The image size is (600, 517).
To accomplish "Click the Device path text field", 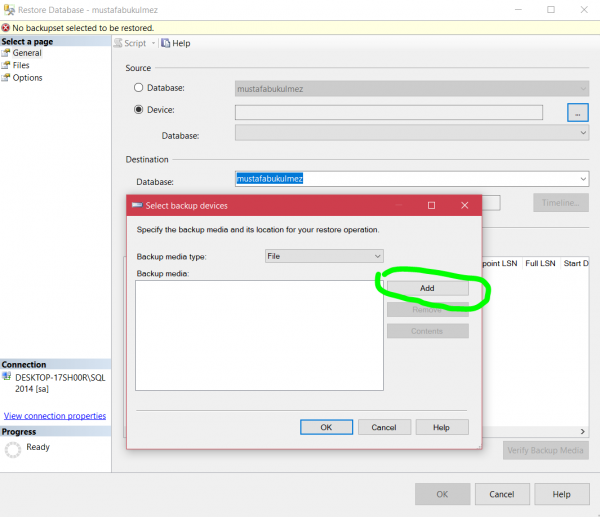I will click(x=389, y=113).
